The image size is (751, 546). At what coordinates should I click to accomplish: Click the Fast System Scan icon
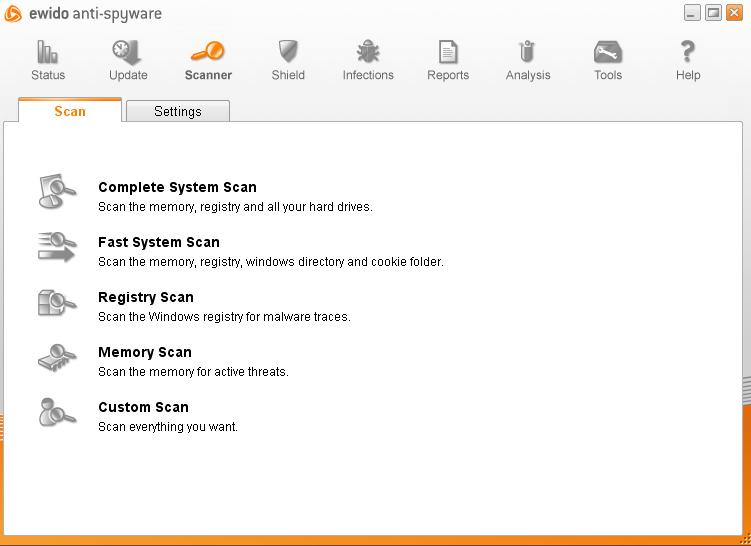point(57,247)
